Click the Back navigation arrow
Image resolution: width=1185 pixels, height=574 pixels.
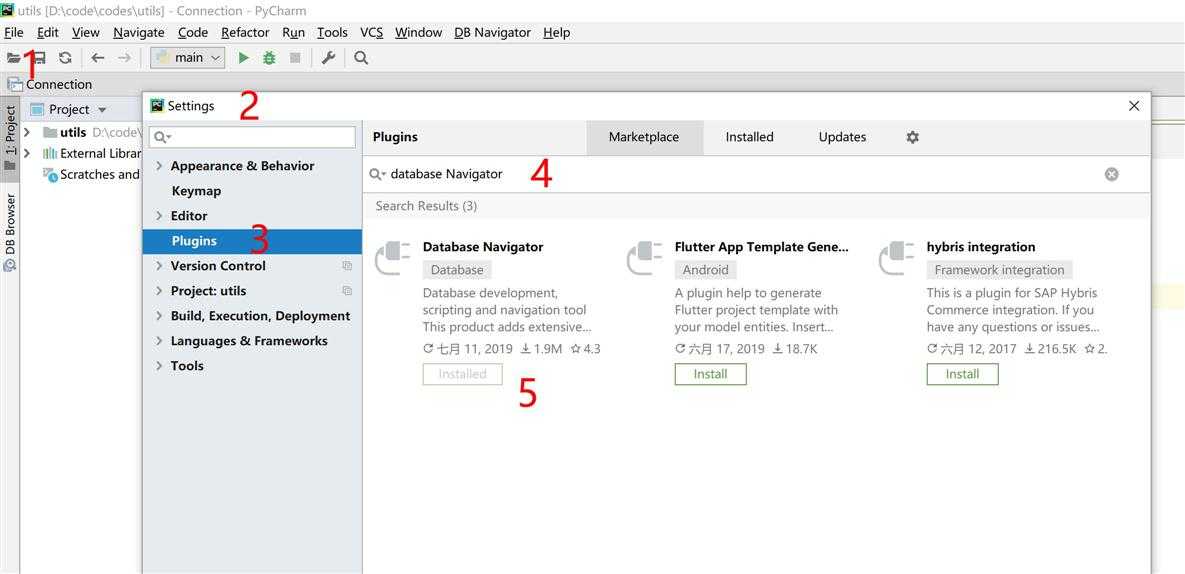pyautogui.click(x=97, y=57)
